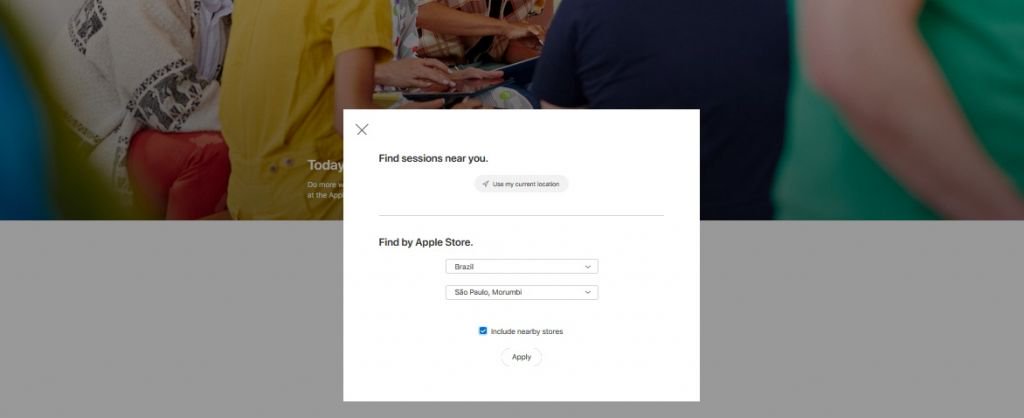The height and width of the screenshot is (418, 1024).
Task: Close the store finder dialog
Action: [x=362, y=129]
